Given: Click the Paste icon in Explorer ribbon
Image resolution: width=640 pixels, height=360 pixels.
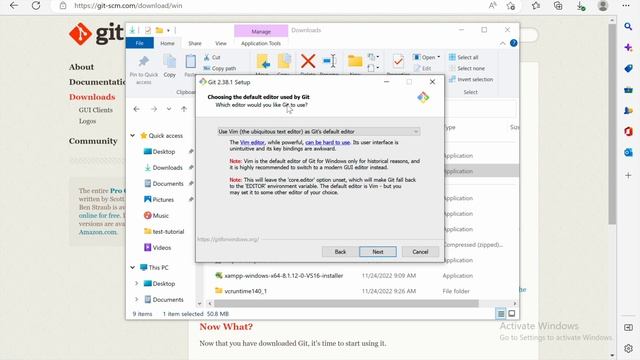Looking at the screenshot, I should 190,62.
